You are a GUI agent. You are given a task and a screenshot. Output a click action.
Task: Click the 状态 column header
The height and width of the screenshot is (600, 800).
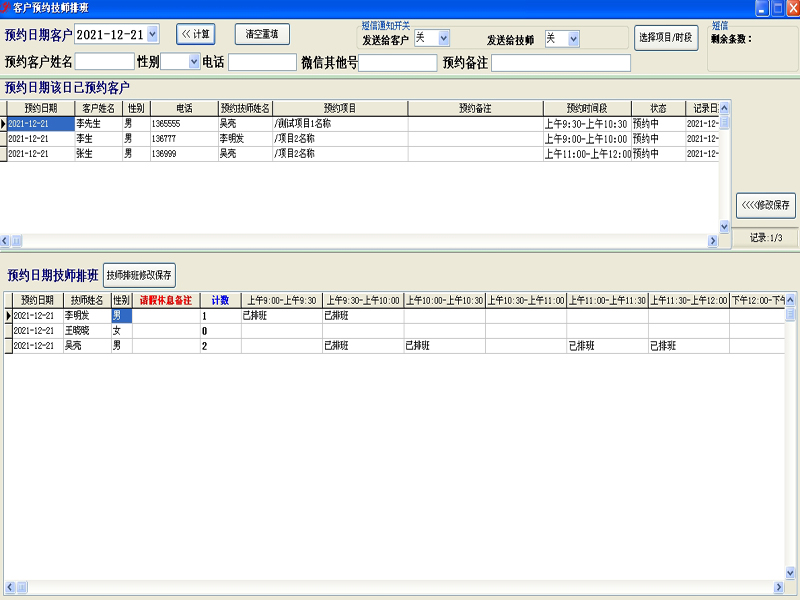tap(658, 108)
